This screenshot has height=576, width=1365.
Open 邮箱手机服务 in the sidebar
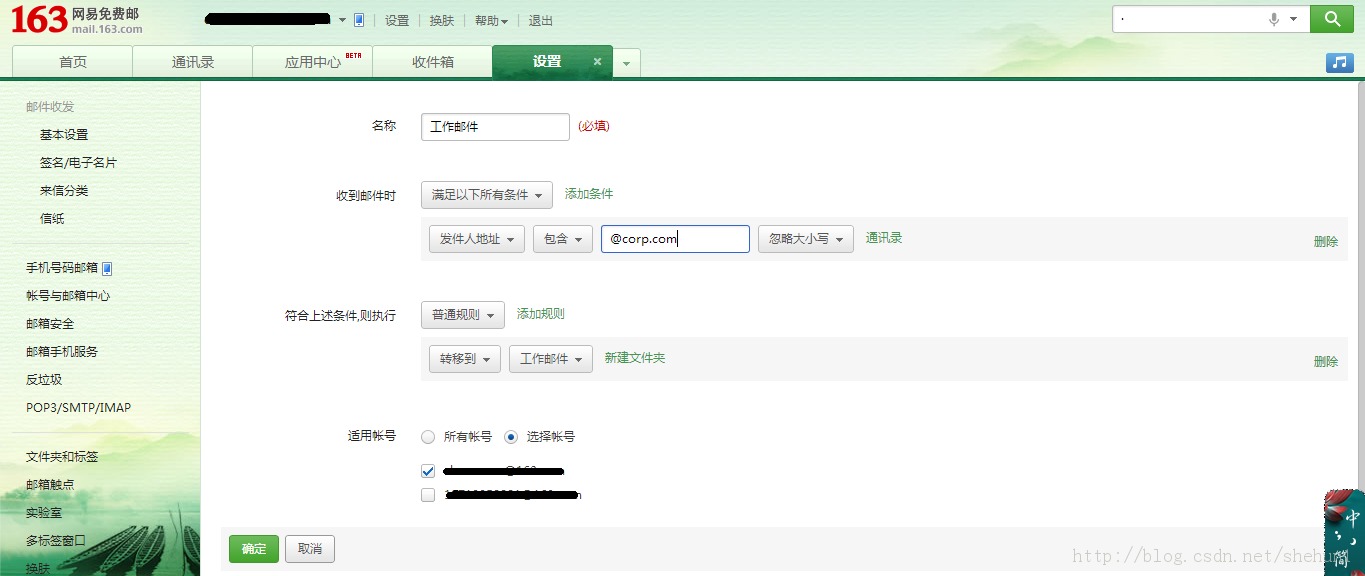(x=62, y=352)
